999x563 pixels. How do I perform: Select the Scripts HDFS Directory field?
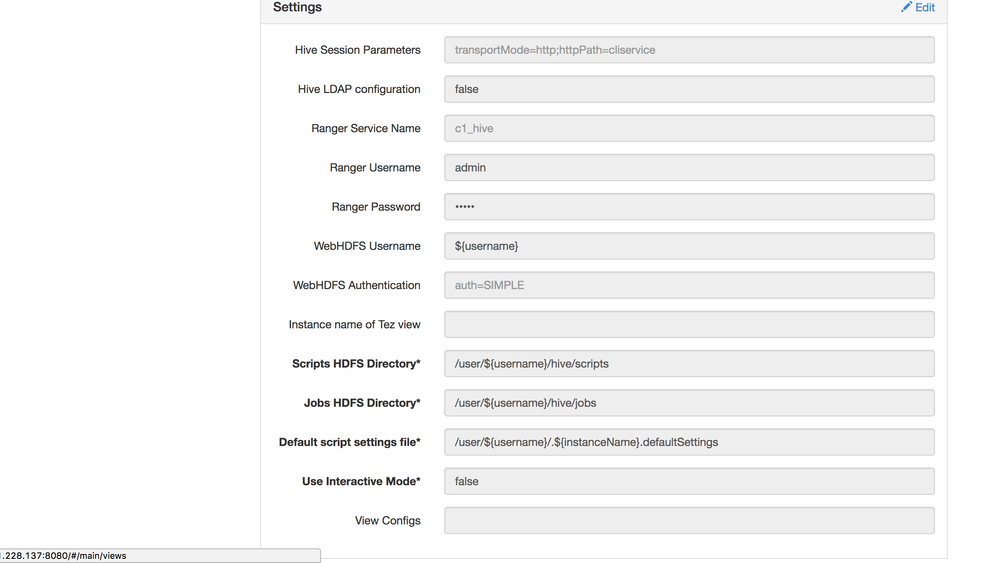pyautogui.click(x=689, y=364)
